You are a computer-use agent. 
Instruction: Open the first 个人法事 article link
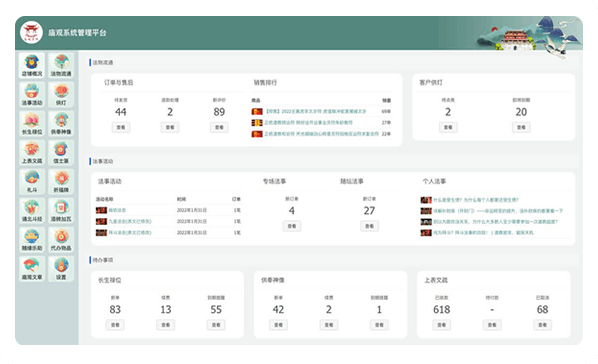tap(476, 200)
